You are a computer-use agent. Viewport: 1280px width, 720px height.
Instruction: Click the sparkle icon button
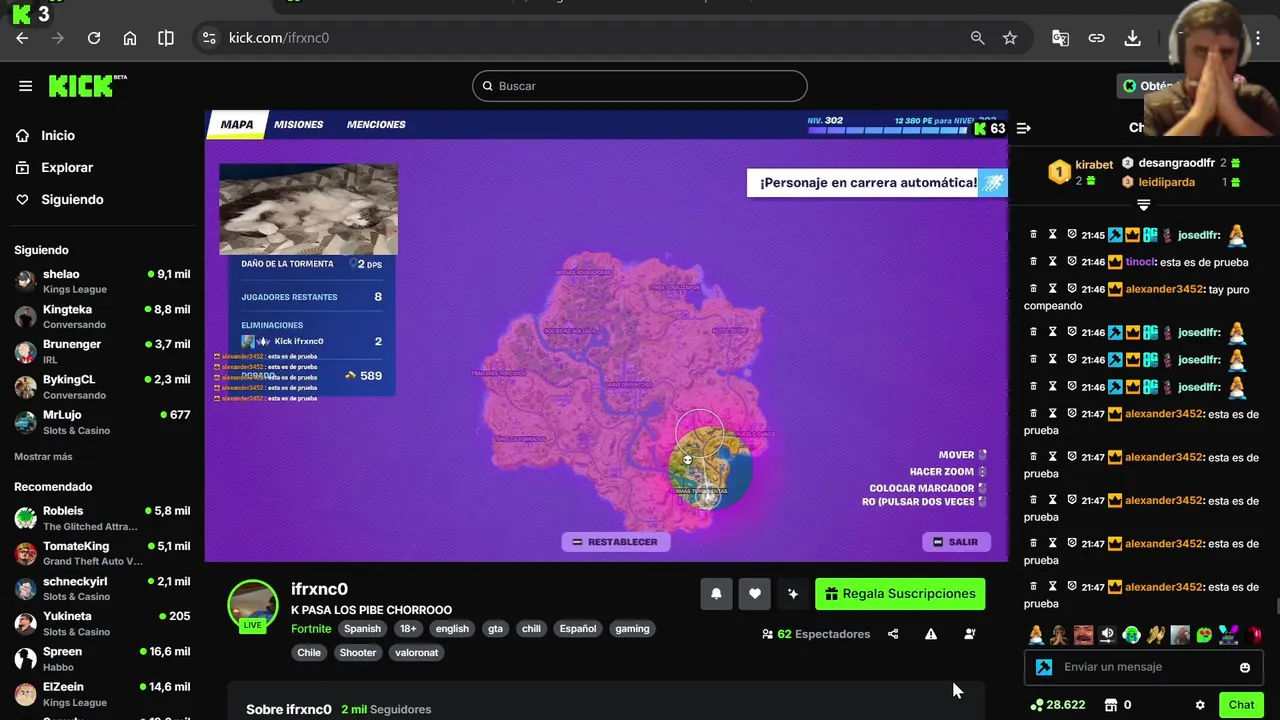point(793,594)
